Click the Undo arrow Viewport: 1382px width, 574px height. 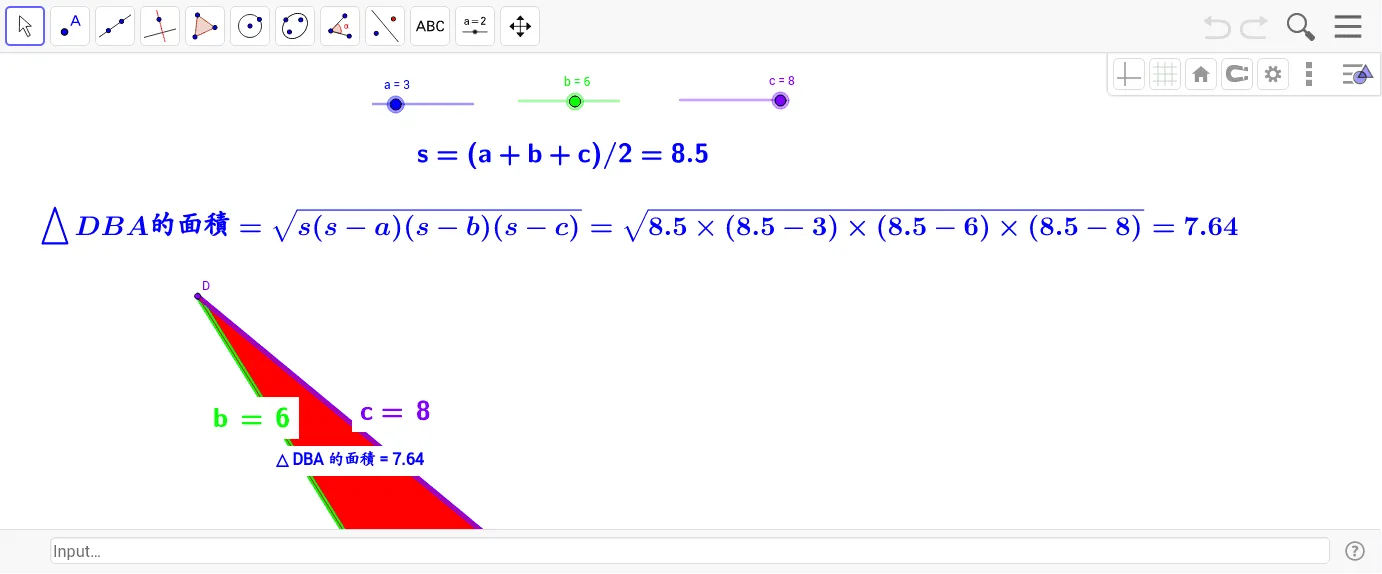pyautogui.click(x=1217, y=26)
